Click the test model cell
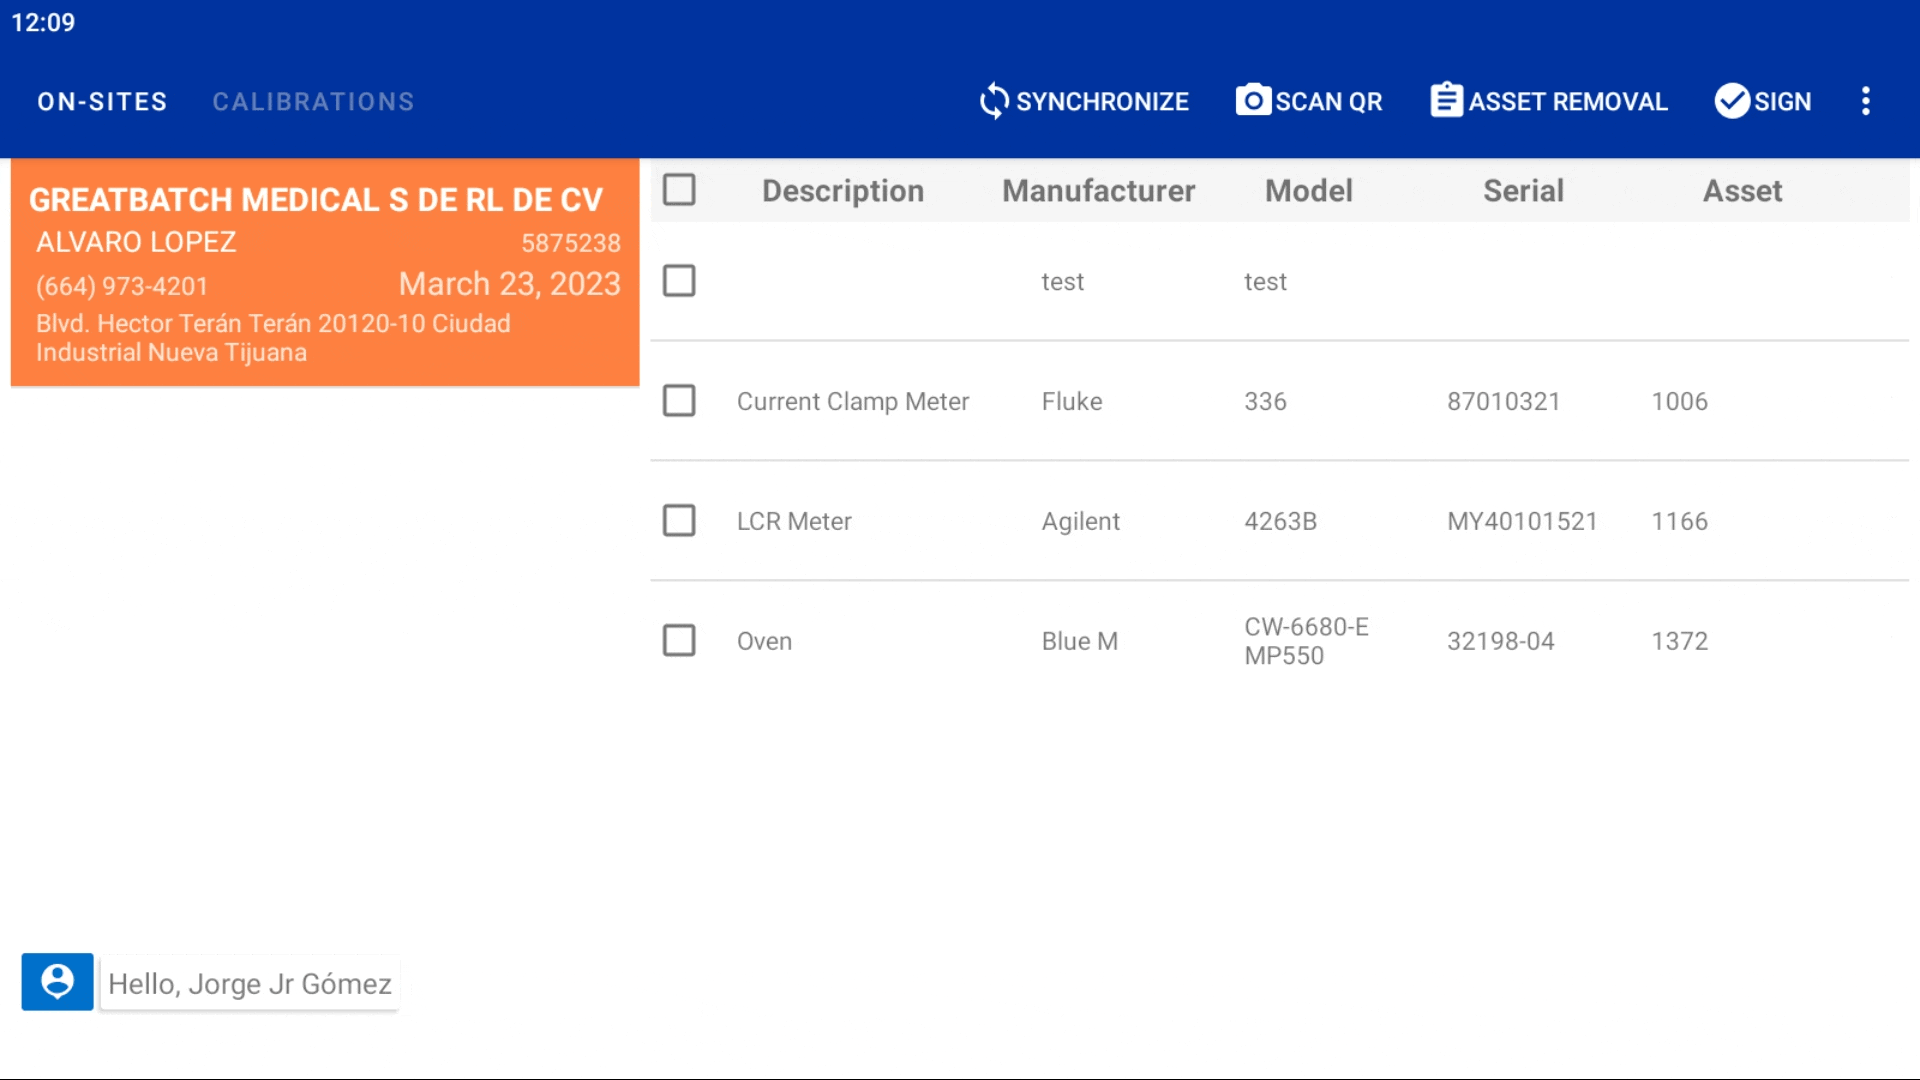This screenshot has width=1920, height=1080. click(1265, 282)
